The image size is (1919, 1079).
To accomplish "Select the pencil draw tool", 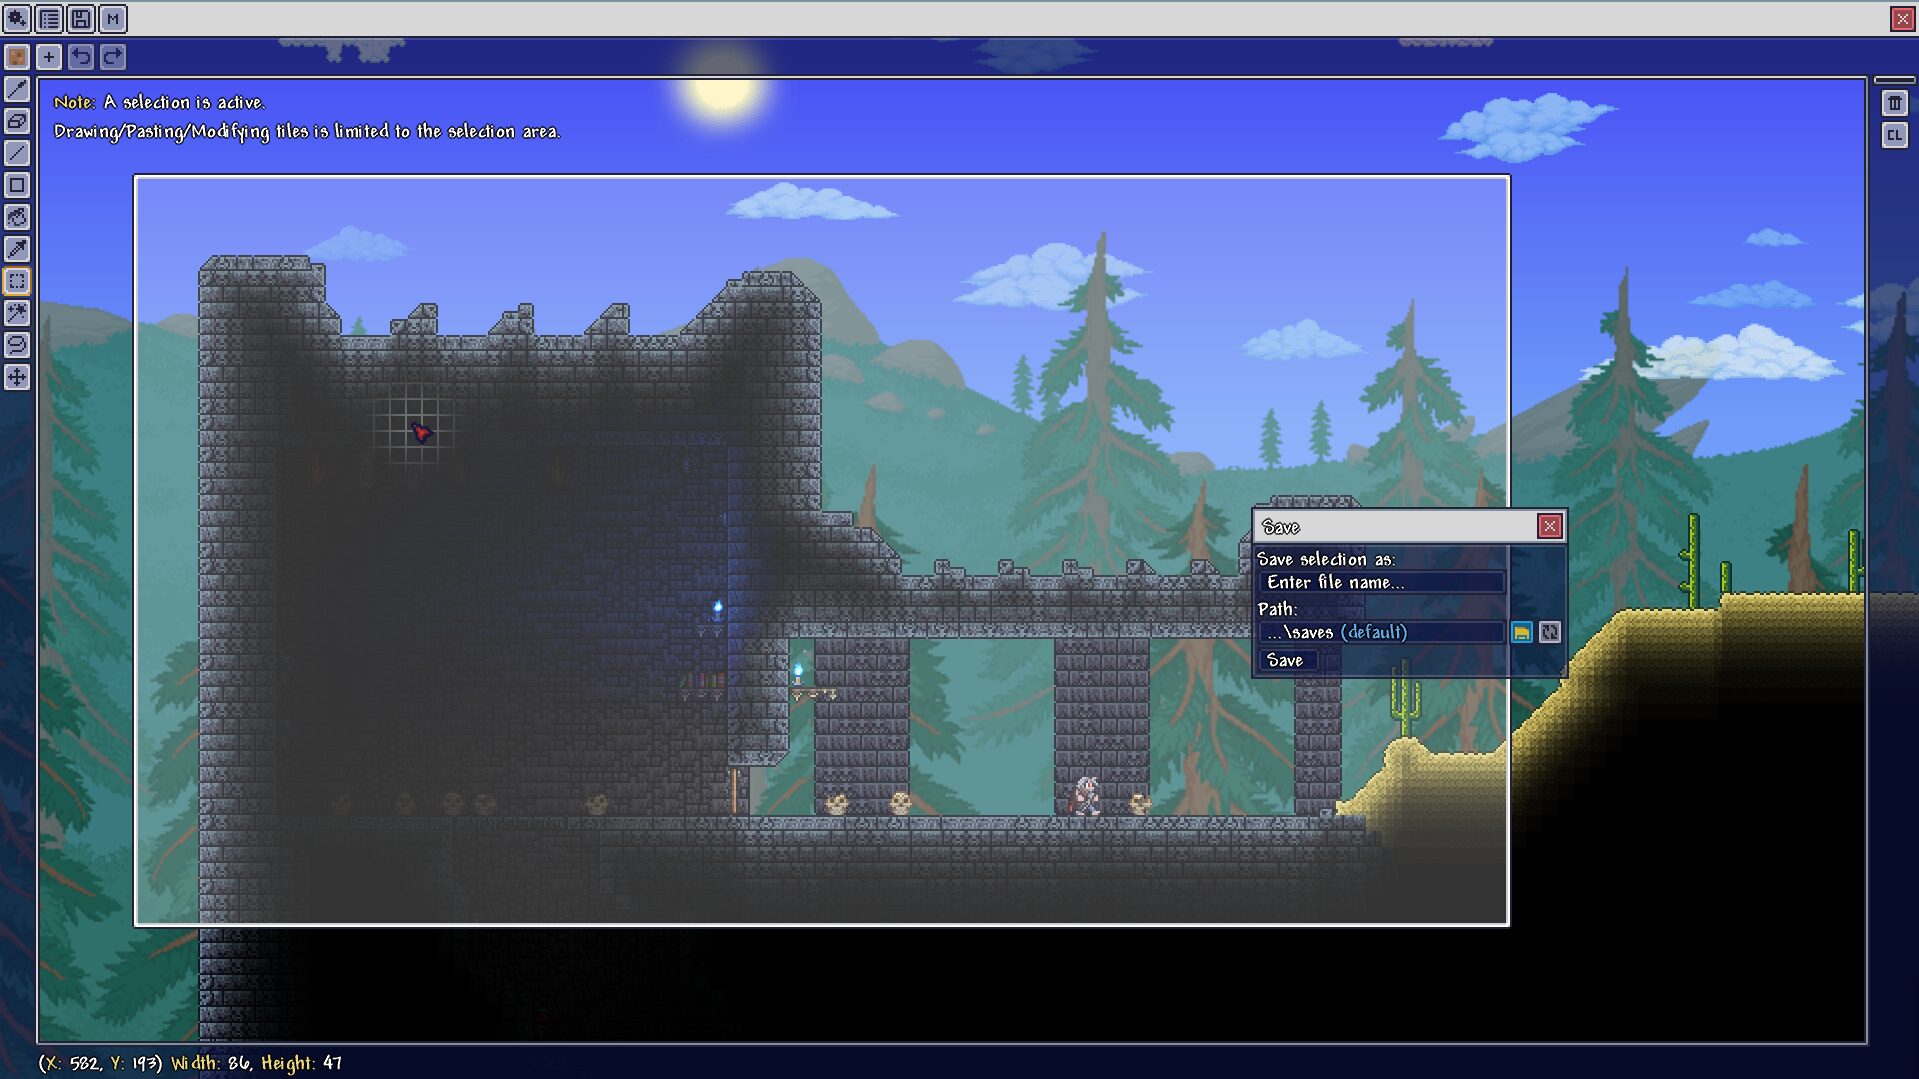I will (17, 89).
